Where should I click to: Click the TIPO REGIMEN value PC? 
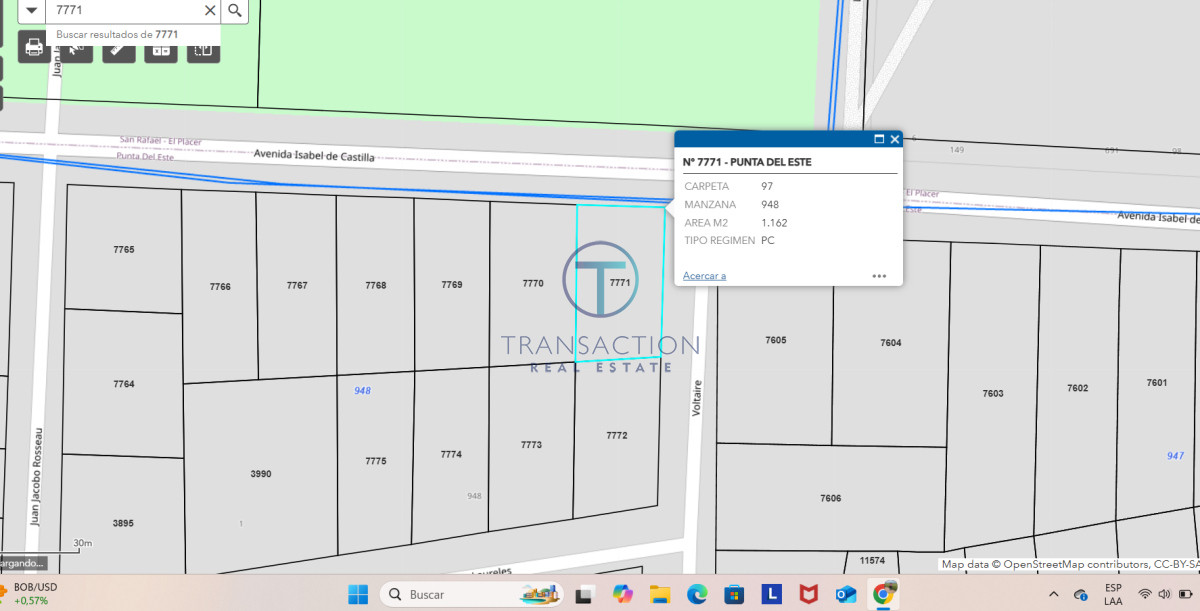pyautogui.click(x=768, y=240)
